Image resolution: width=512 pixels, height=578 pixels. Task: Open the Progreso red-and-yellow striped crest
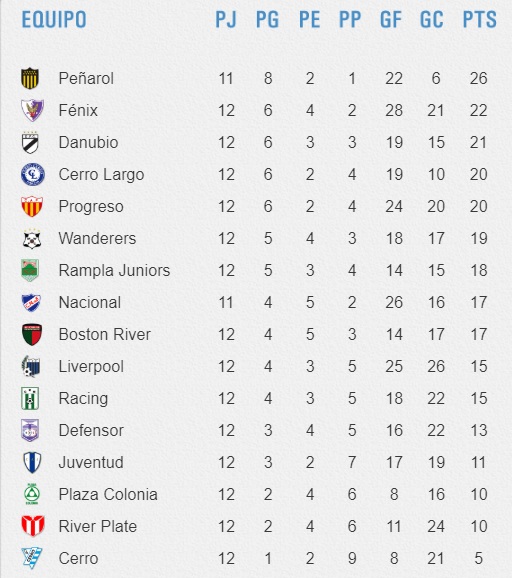point(32,206)
